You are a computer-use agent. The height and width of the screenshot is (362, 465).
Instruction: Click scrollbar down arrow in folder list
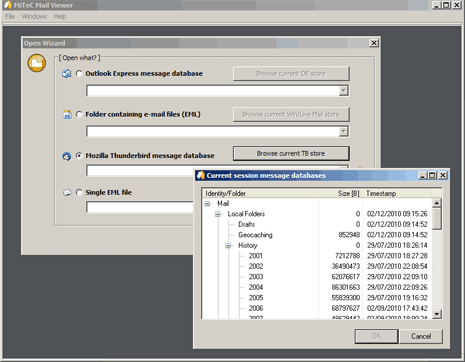(x=437, y=314)
